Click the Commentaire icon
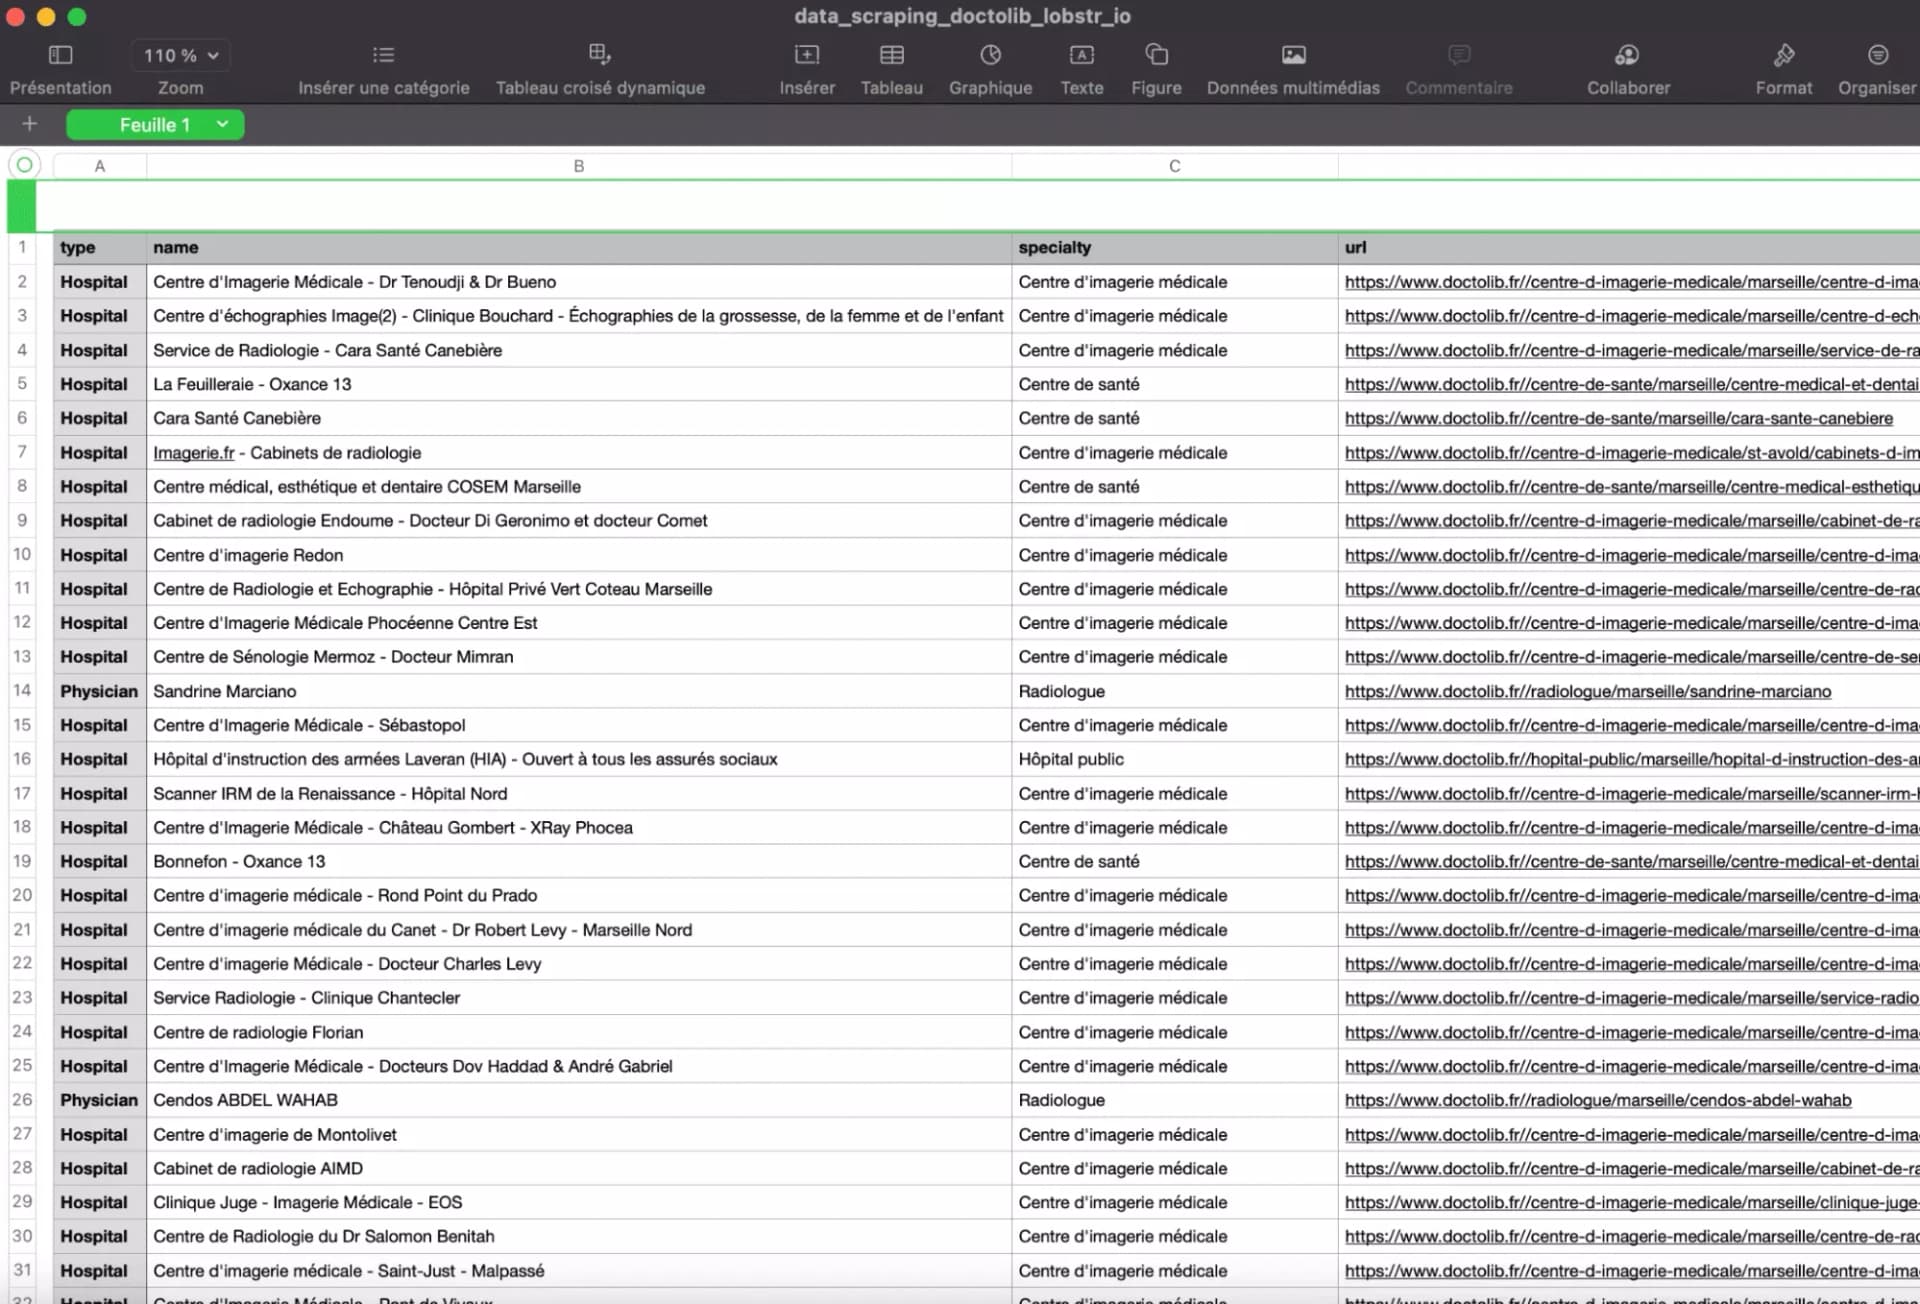 coord(1458,66)
